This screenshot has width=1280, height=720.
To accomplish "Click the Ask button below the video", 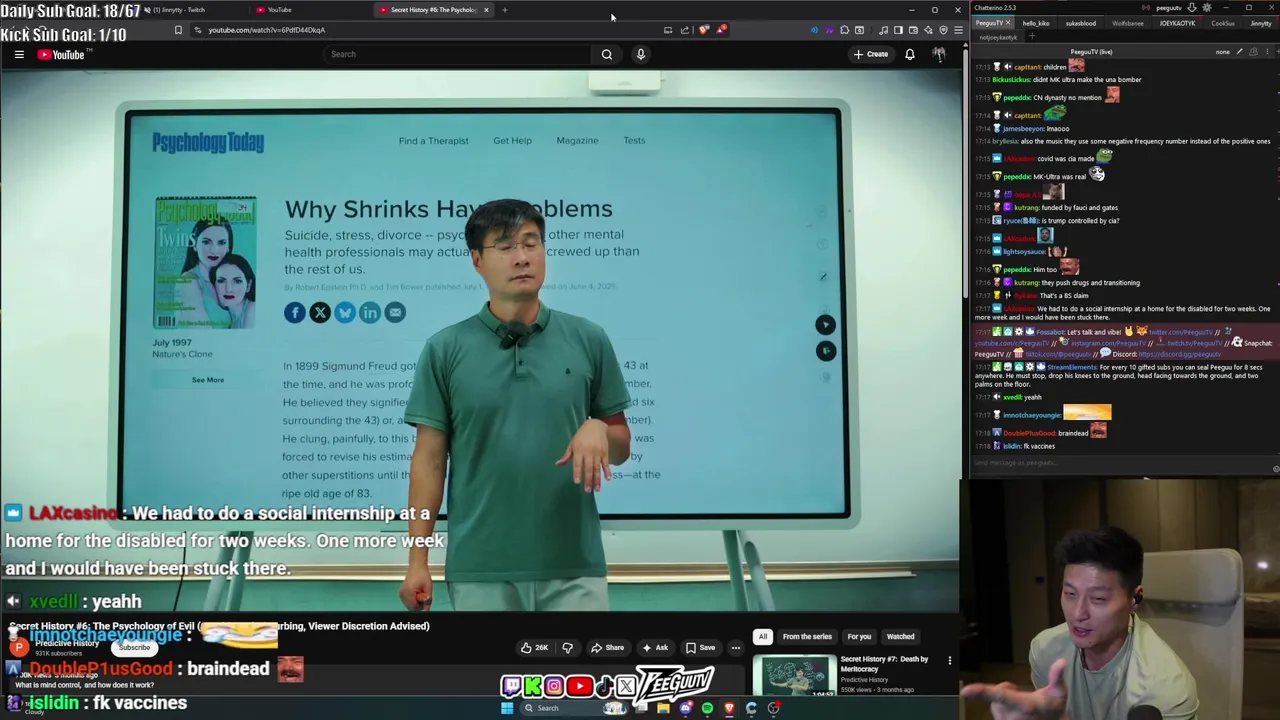I will tap(654, 647).
